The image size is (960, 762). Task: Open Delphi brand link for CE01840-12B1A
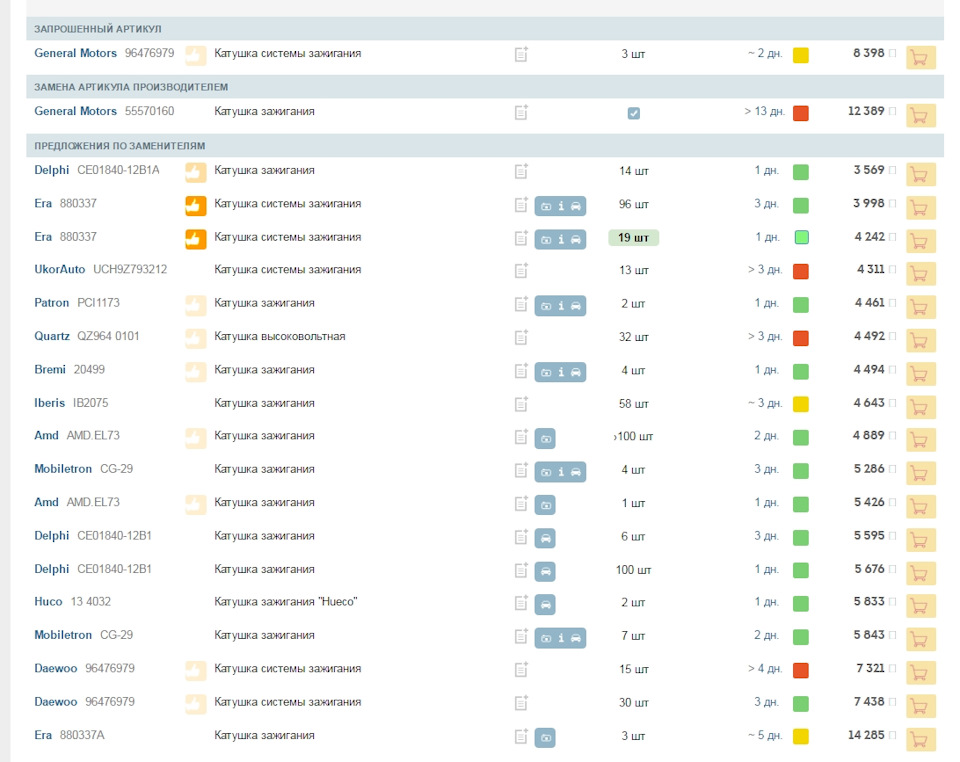pyautogui.click(x=51, y=170)
